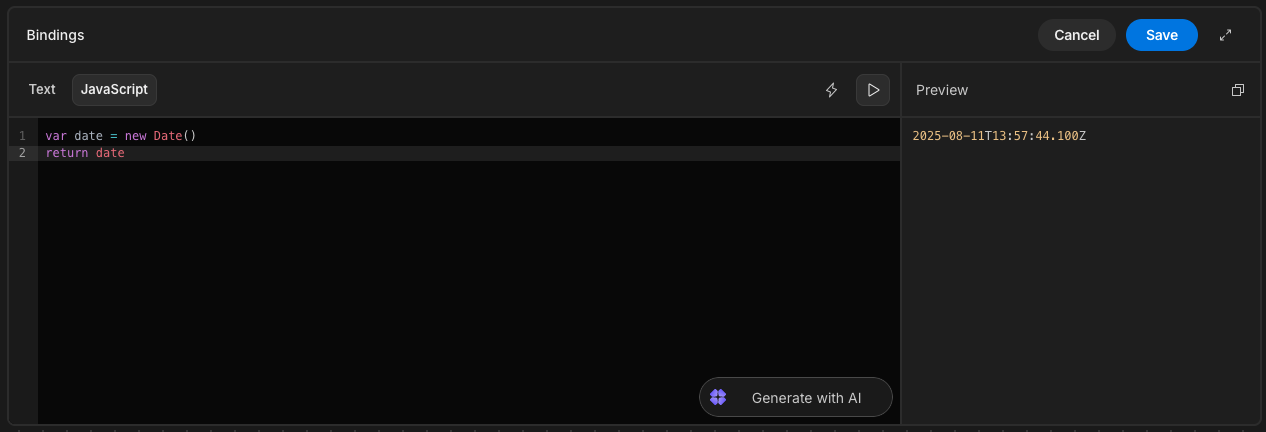Click the purple AI clover icon
Image resolution: width=1266 pixels, height=432 pixels.
point(718,397)
